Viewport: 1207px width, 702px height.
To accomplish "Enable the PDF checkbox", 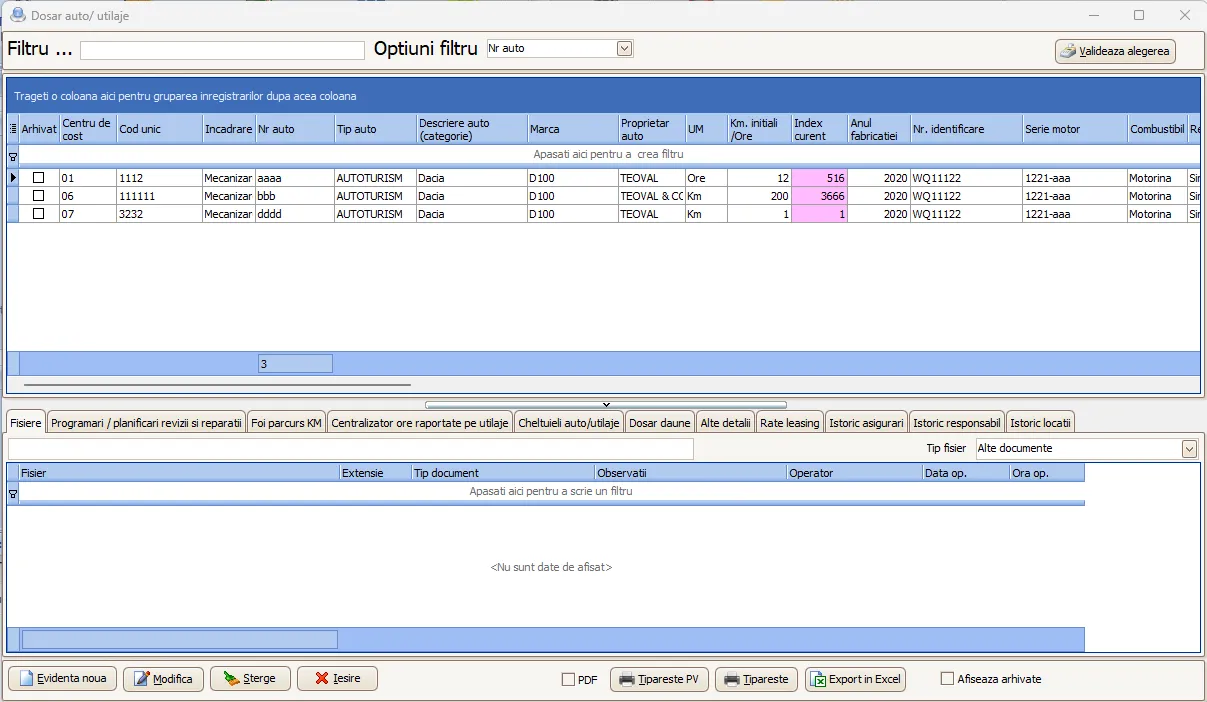I will pos(568,680).
